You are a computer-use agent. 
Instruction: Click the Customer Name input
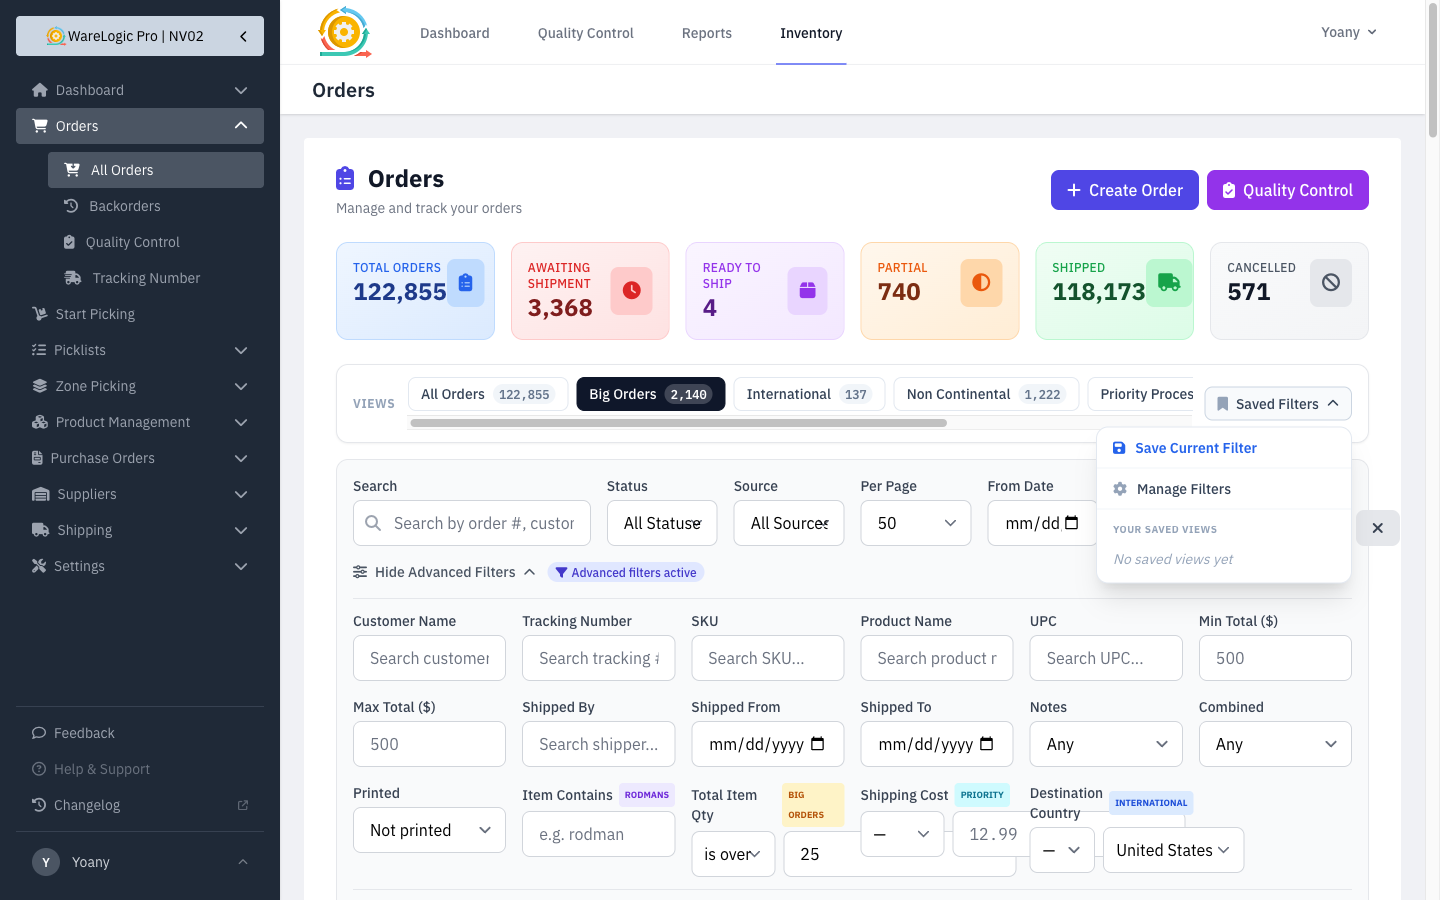pos(430,658)
